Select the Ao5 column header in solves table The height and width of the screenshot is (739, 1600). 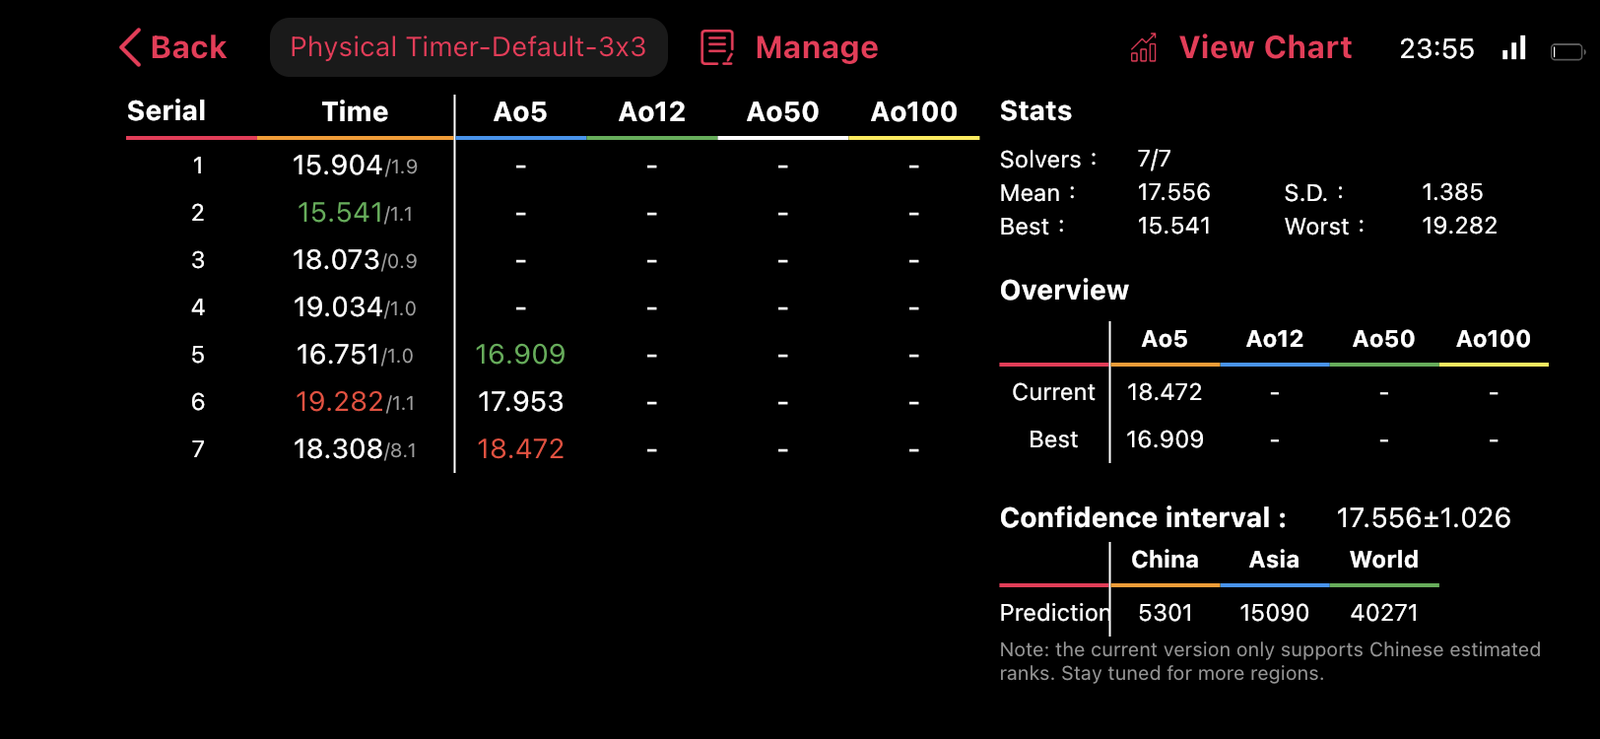coord(520,111)
